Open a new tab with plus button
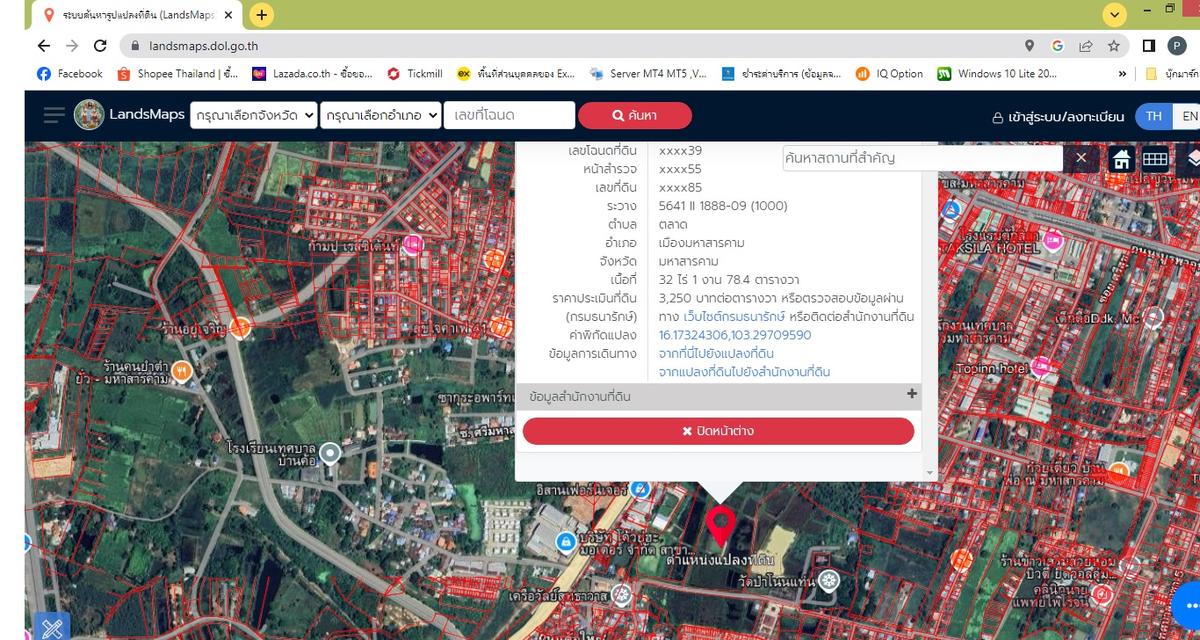 261,15
